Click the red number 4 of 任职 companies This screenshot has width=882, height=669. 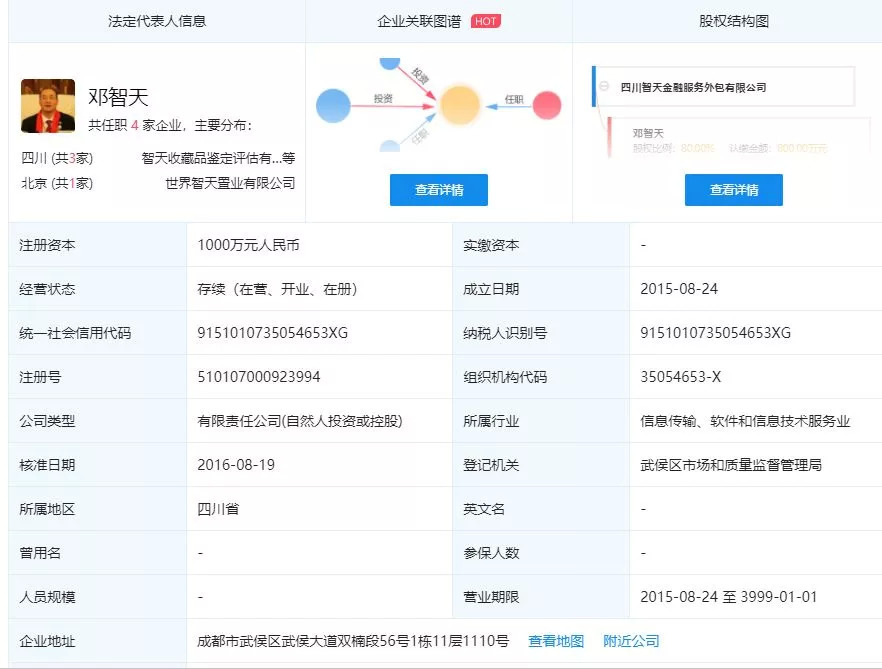pos(135,126)
